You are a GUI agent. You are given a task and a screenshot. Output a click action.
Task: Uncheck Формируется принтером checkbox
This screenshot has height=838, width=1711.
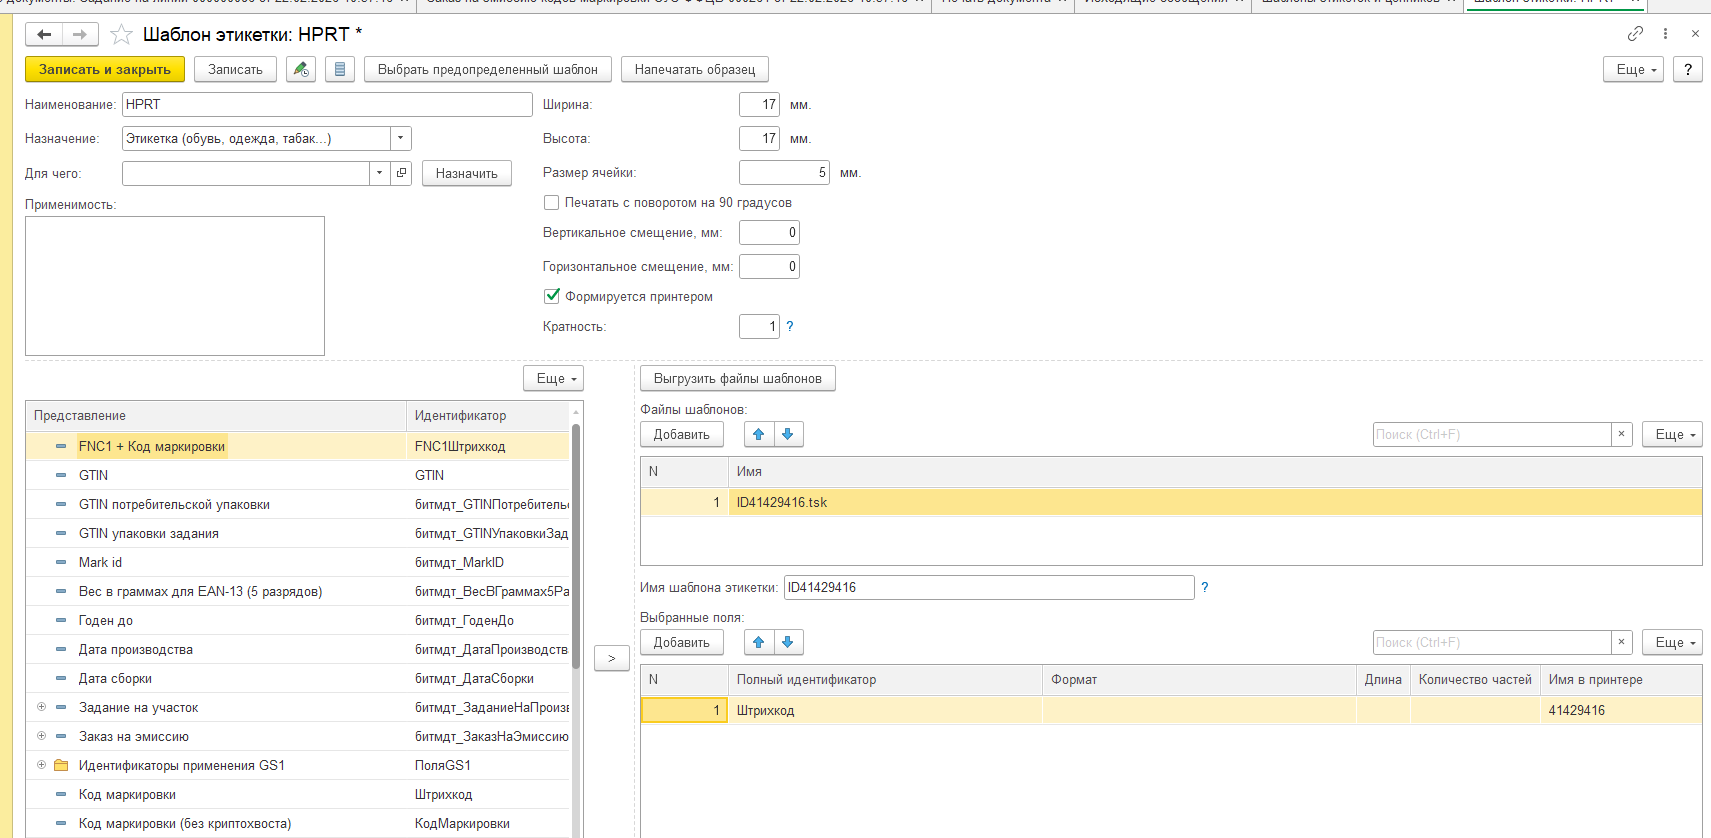click(x=551, y=296)
